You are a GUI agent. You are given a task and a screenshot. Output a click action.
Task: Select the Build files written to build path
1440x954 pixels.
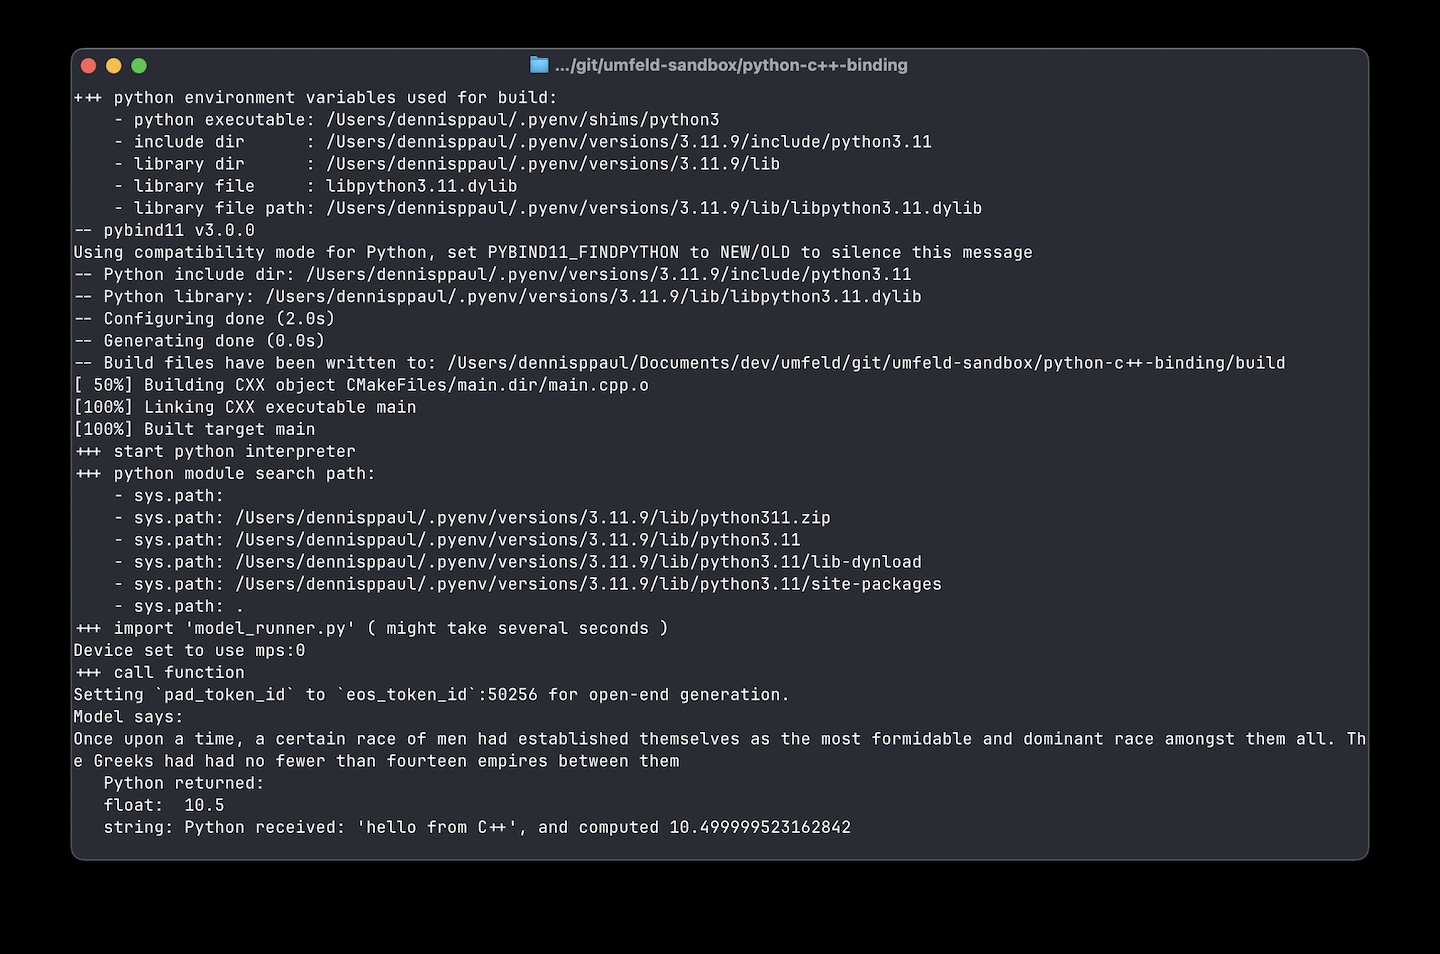(x=680, y=362)
